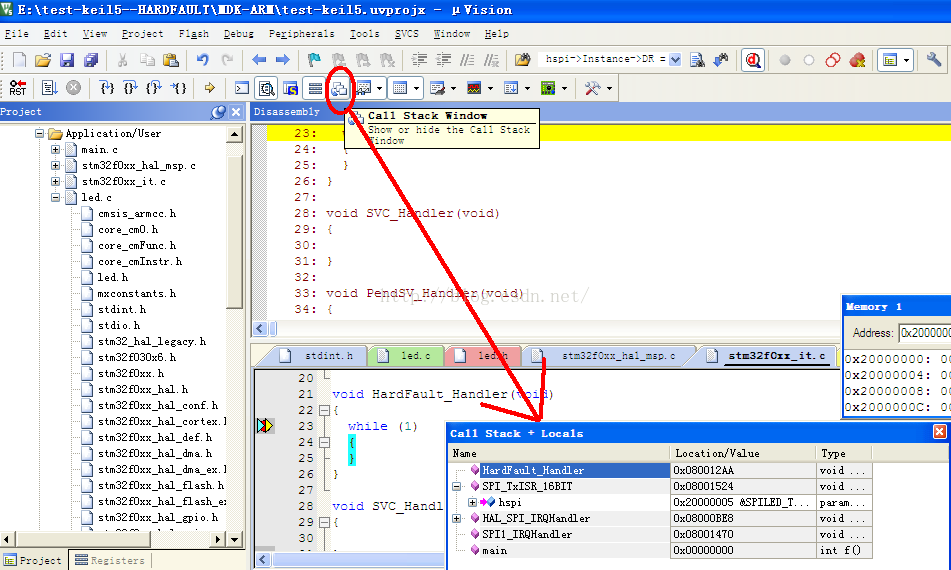
Task: Open the SVCS menu
Action: coord(406,34)
